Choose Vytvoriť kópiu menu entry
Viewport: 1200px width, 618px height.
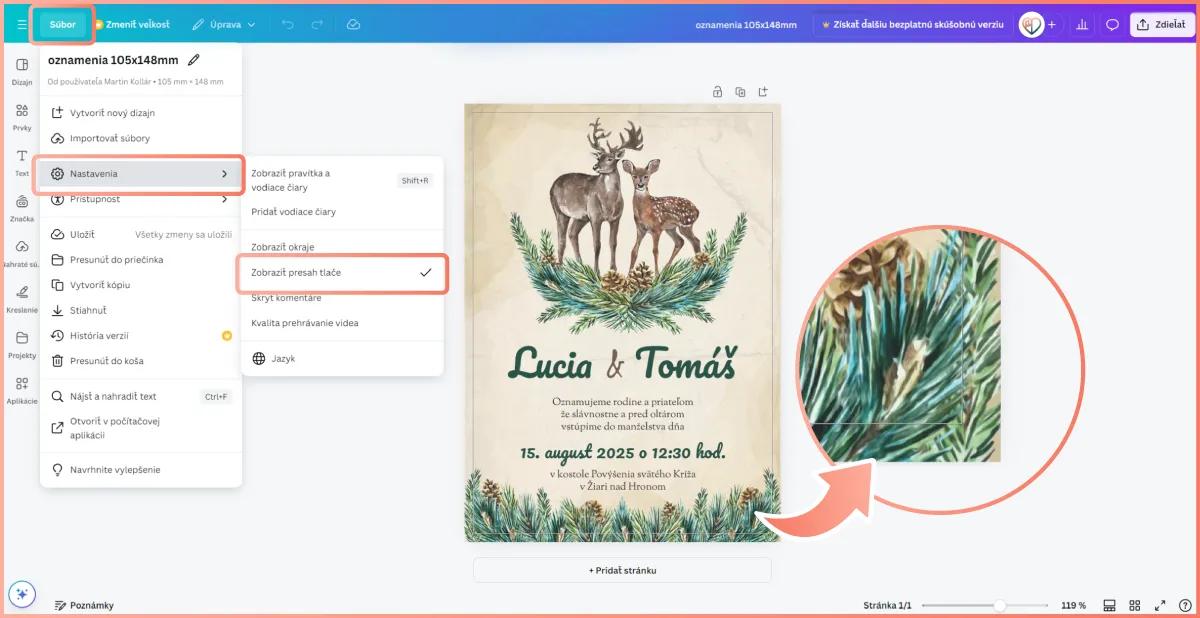coord(100,285)
